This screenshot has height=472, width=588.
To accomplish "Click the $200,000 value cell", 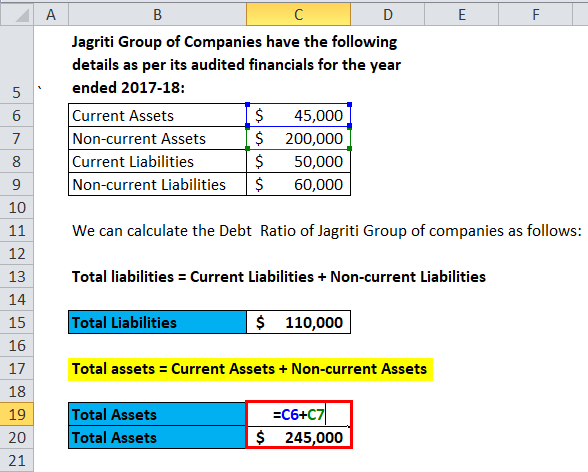I will pos(298,138).
